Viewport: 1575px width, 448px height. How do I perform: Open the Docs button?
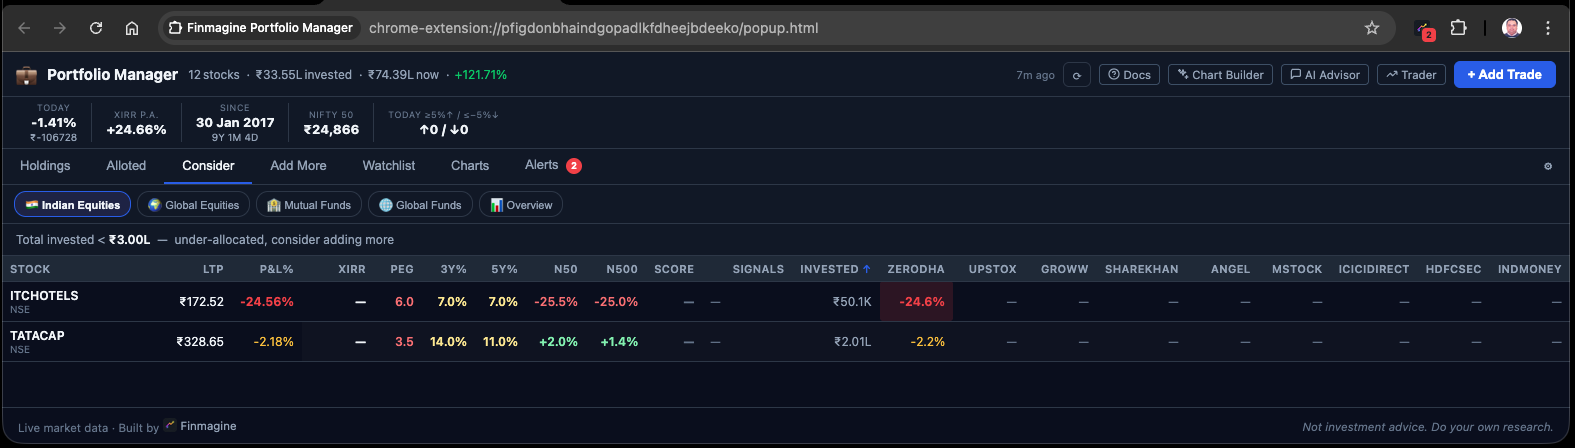pyautogui.click(x=1129, y=75)
